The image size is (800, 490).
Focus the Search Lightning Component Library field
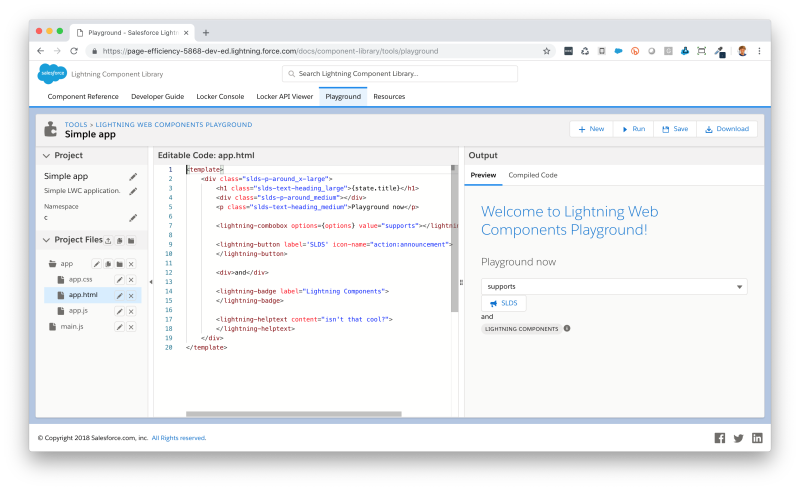point(399,74)
